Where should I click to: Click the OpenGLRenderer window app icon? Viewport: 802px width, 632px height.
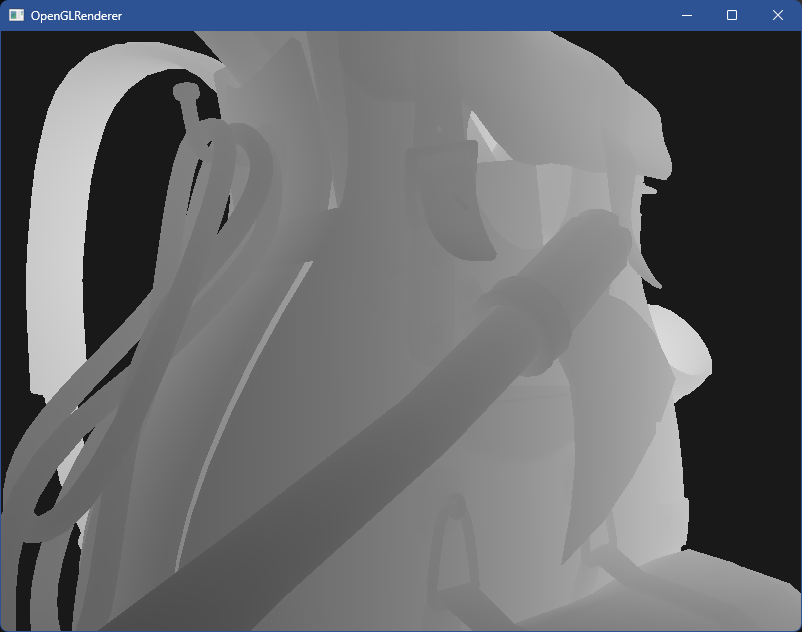(x=16, y=15)
